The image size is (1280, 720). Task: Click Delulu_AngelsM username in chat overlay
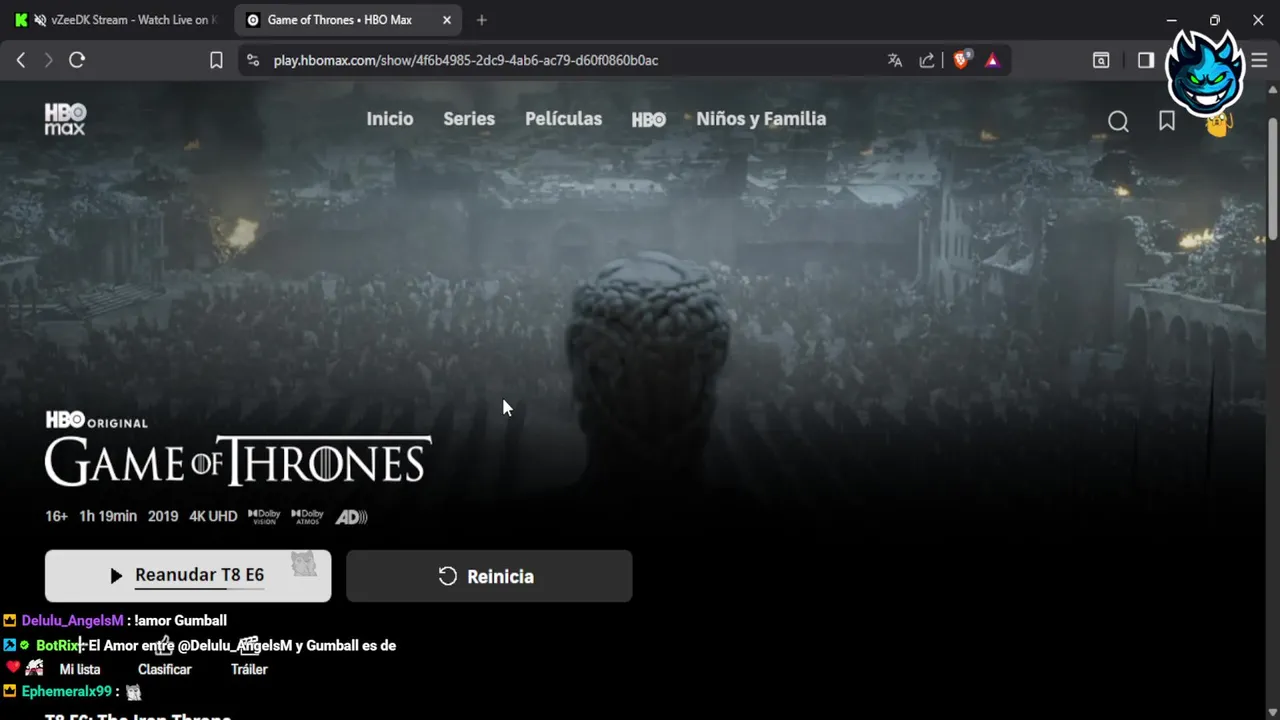click(72, 620)
